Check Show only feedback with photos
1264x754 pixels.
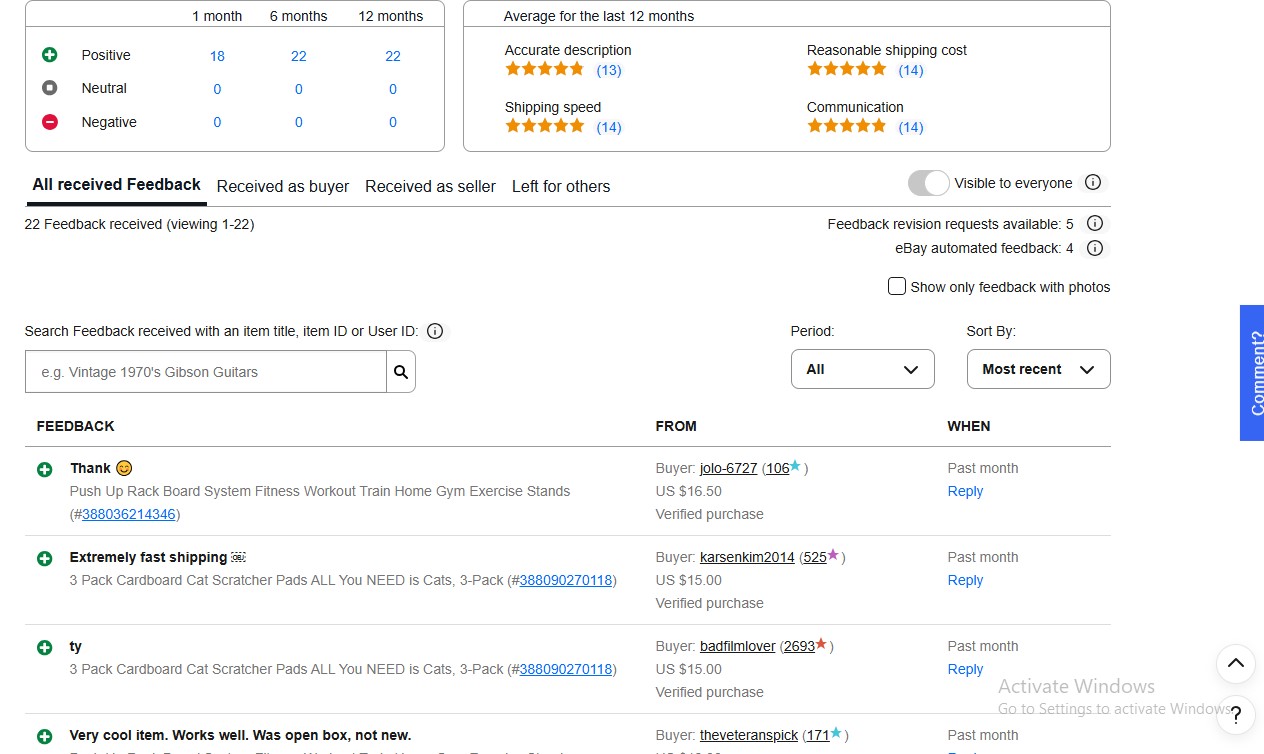click(x=897, y=287)
